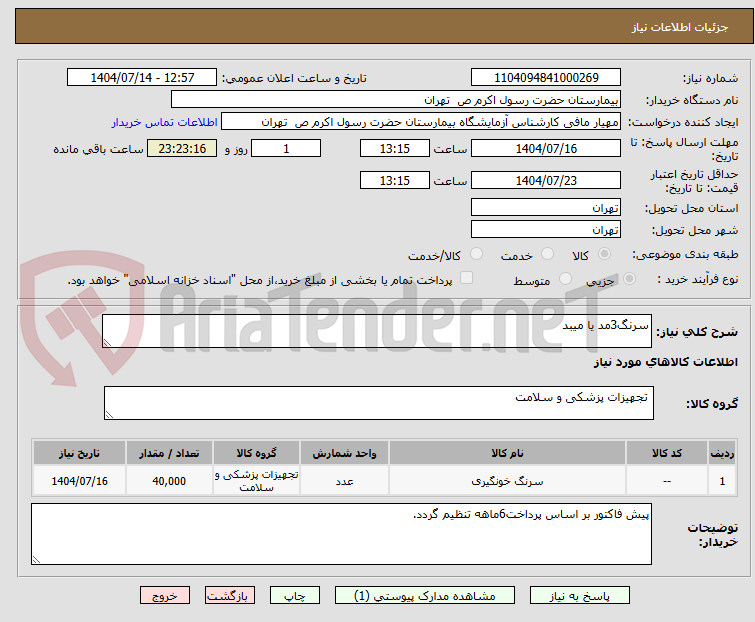The width and height of the screenshot is (755, 622).
Task: Click the response deadline time 13:15 field
Action: [394, 148]
